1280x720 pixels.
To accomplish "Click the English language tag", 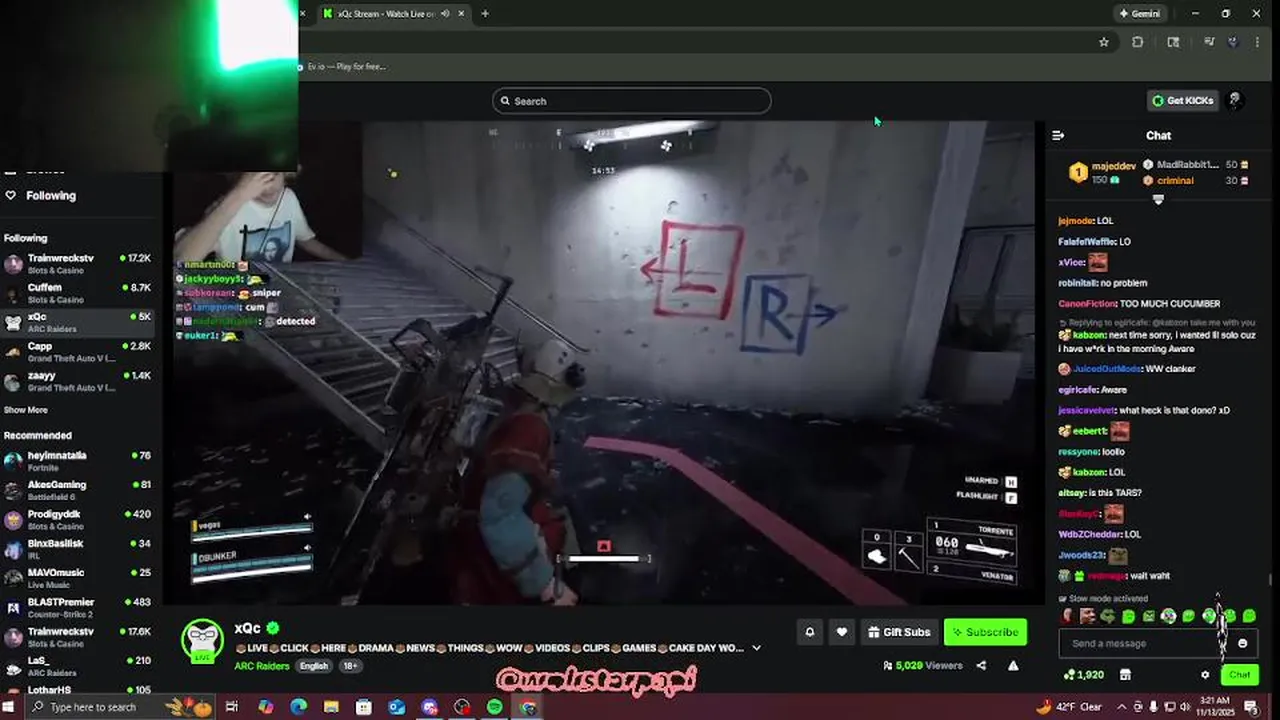I will pyautogui.click(x=313, y=666).
